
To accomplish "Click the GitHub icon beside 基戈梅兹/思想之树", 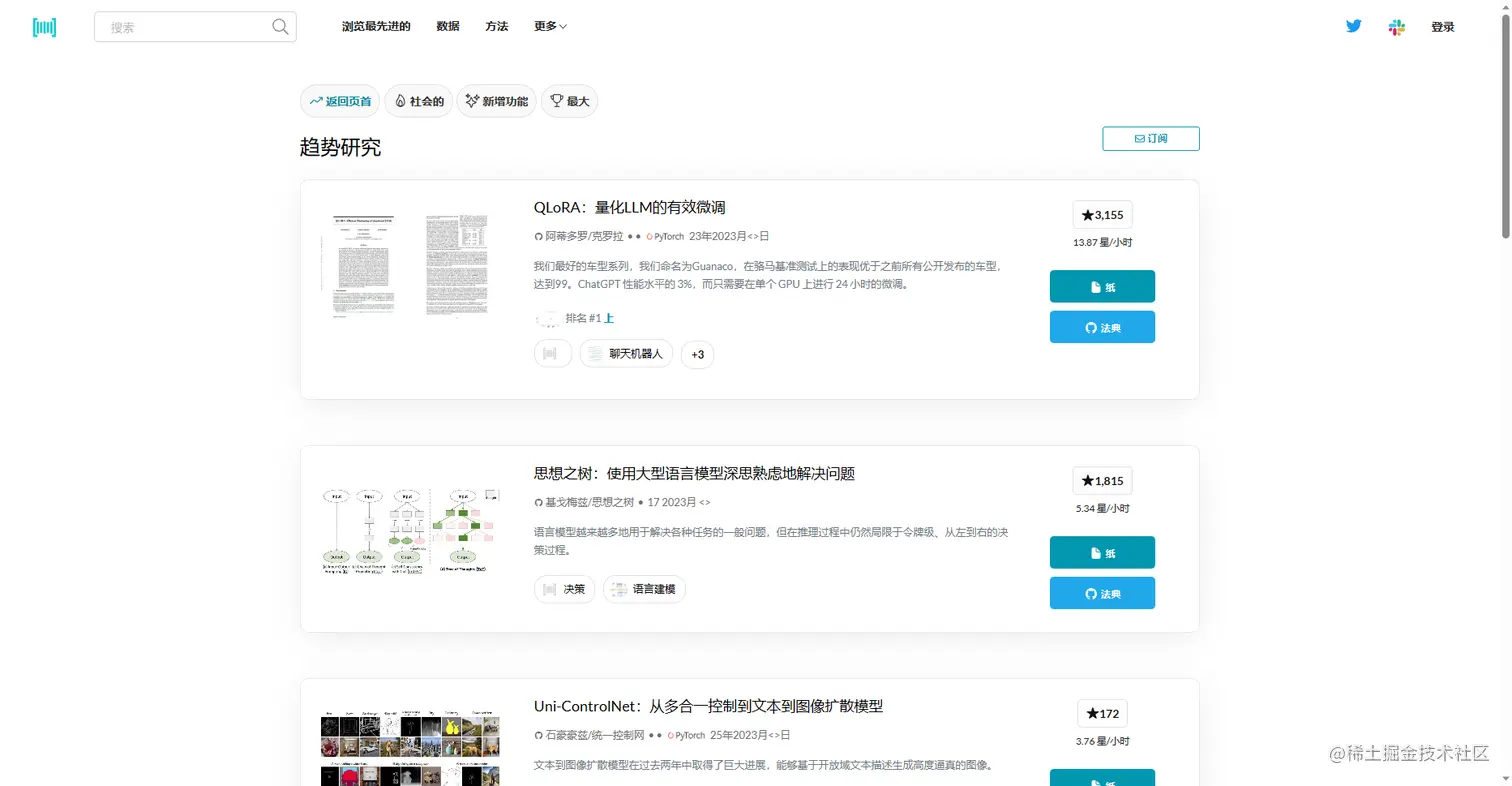I will click(538, 502).
